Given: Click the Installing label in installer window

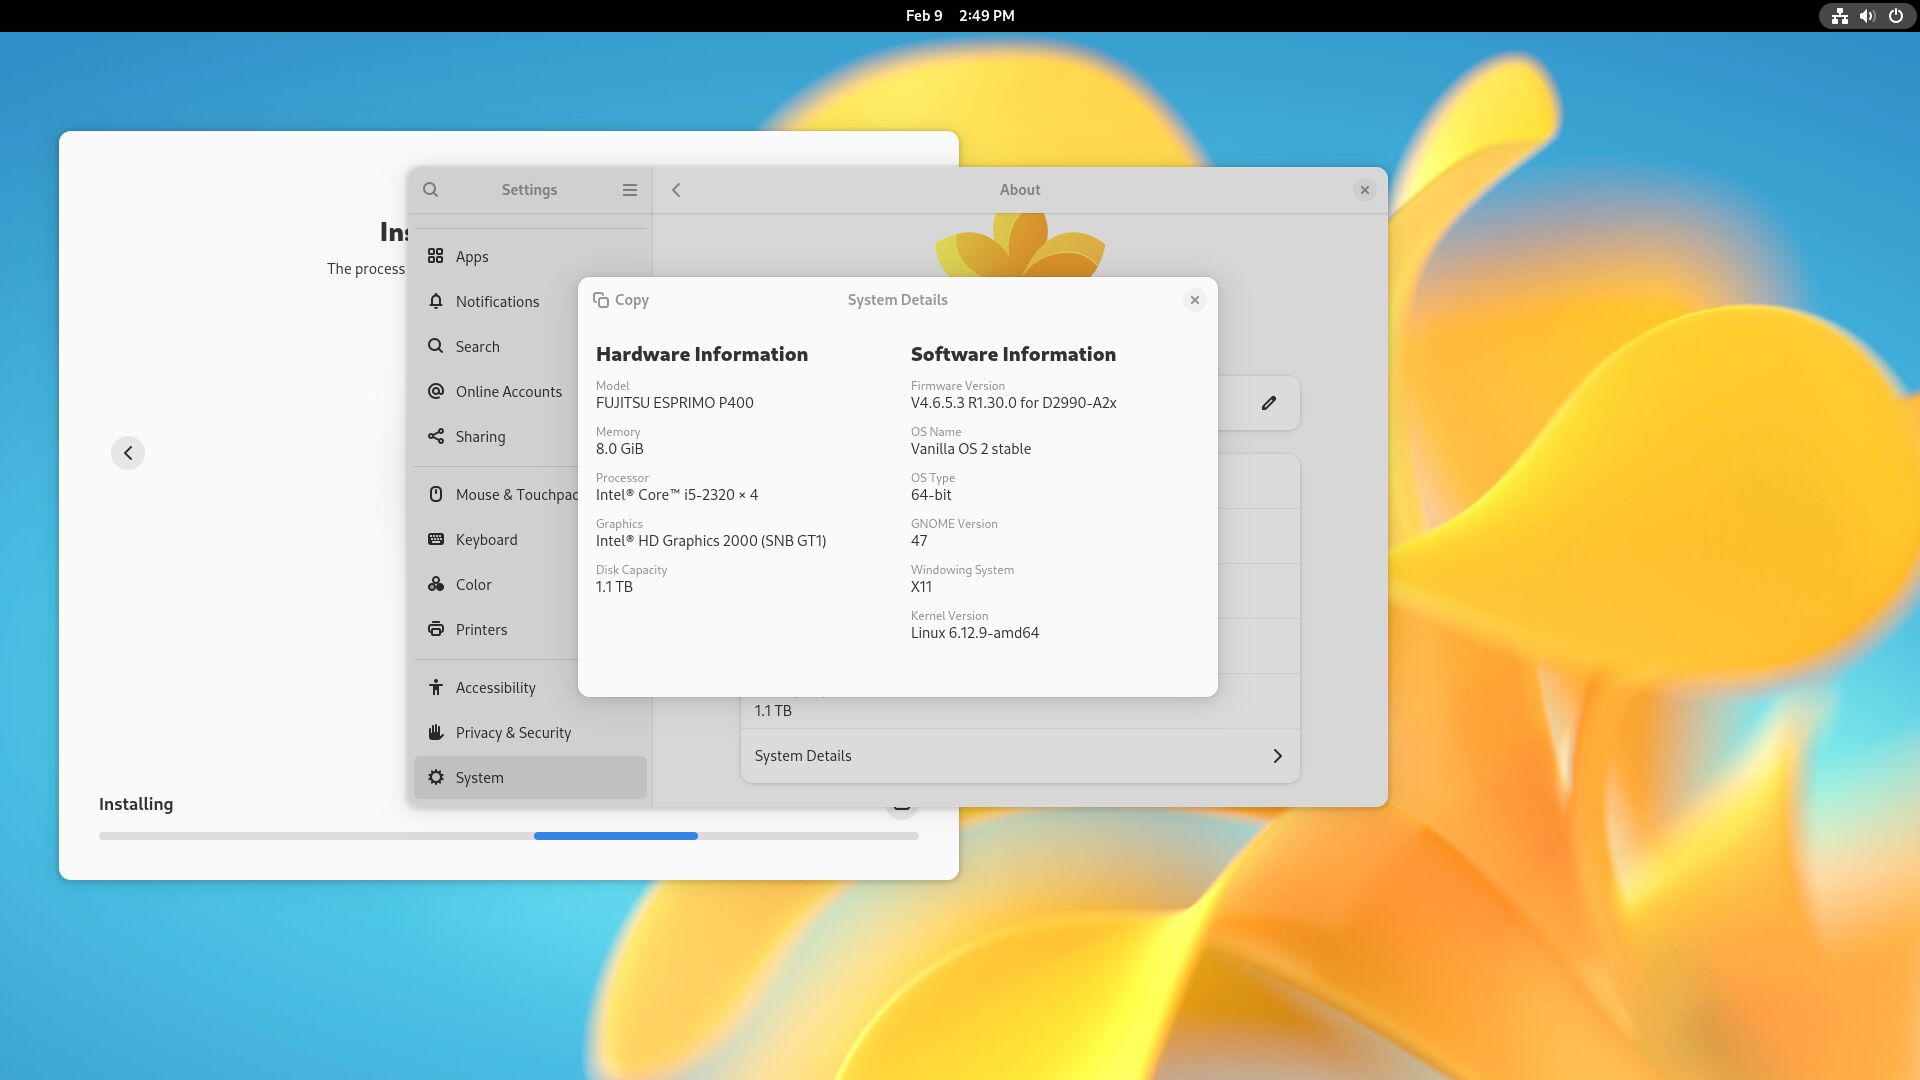Looking at the screenshot, I should (136, 804).
